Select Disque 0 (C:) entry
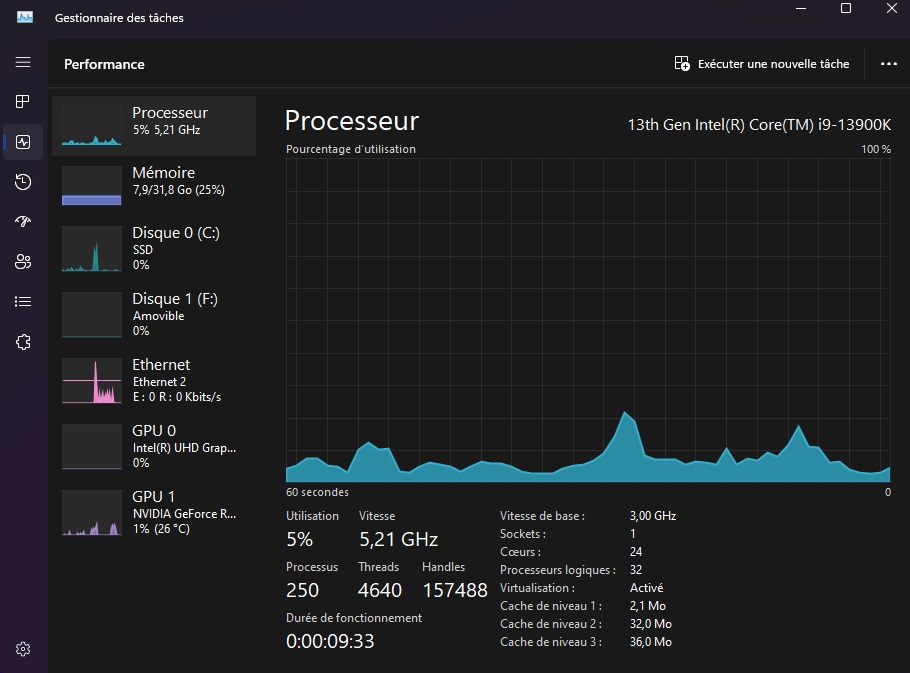The image size is (910, 673). pos(154,248)
